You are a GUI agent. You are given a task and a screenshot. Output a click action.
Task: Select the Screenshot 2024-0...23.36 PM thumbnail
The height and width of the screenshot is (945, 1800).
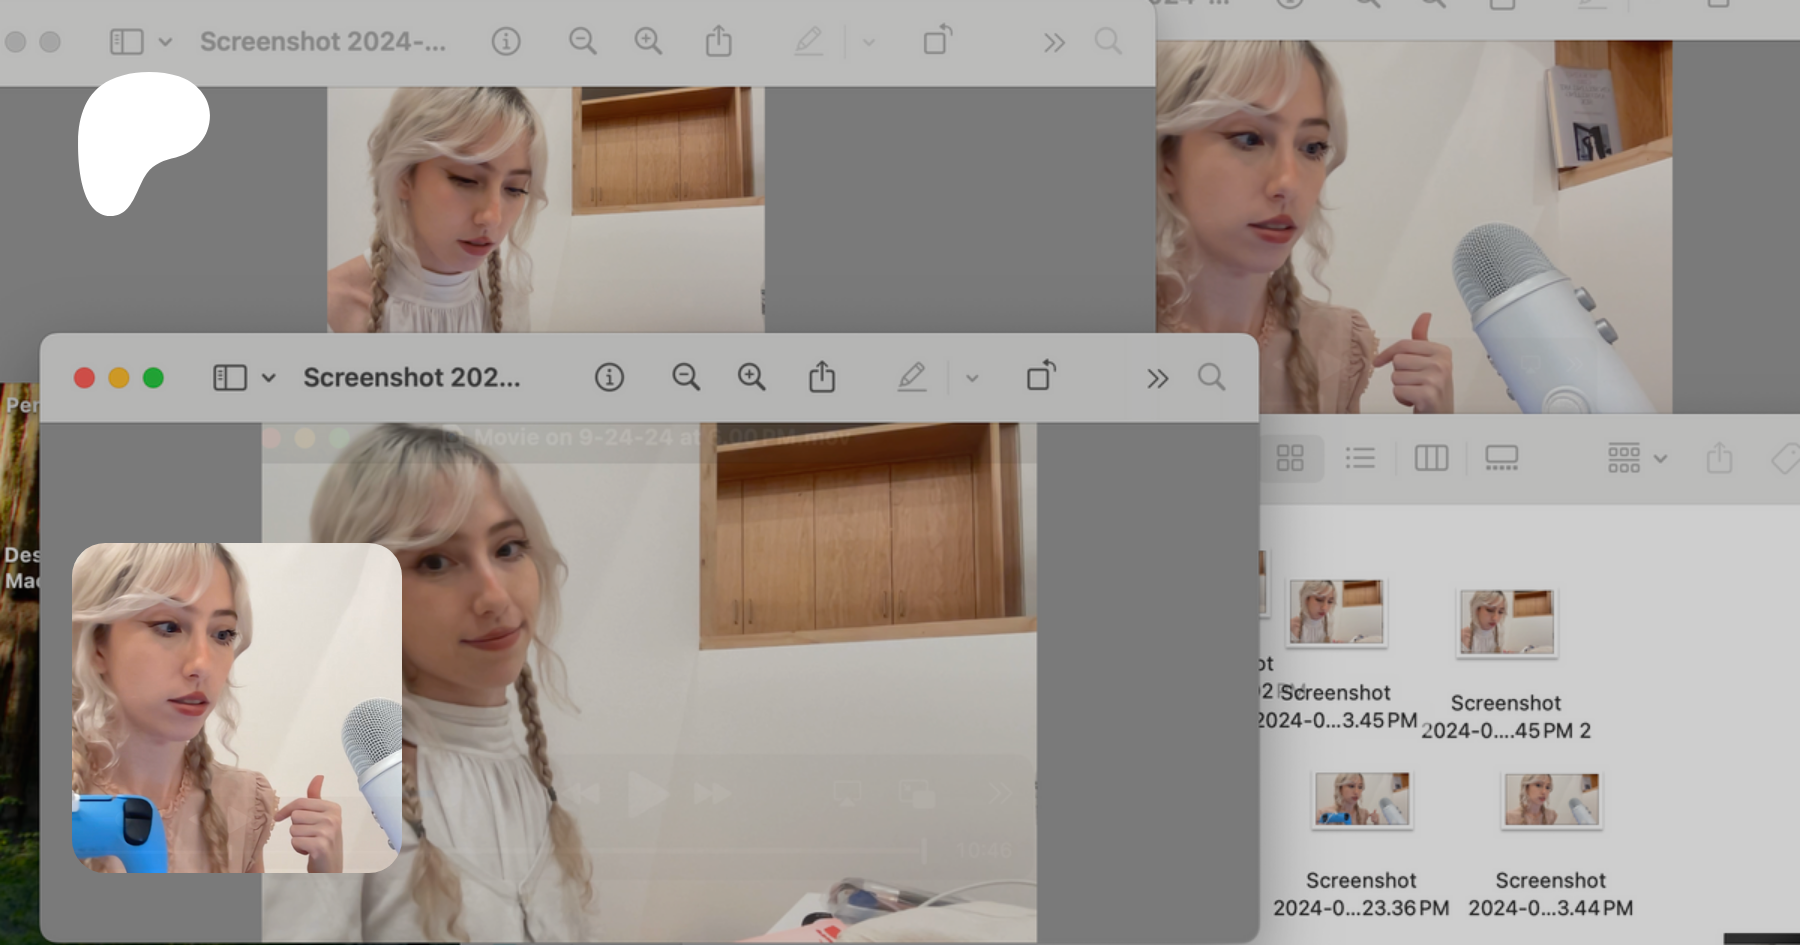1361,800
